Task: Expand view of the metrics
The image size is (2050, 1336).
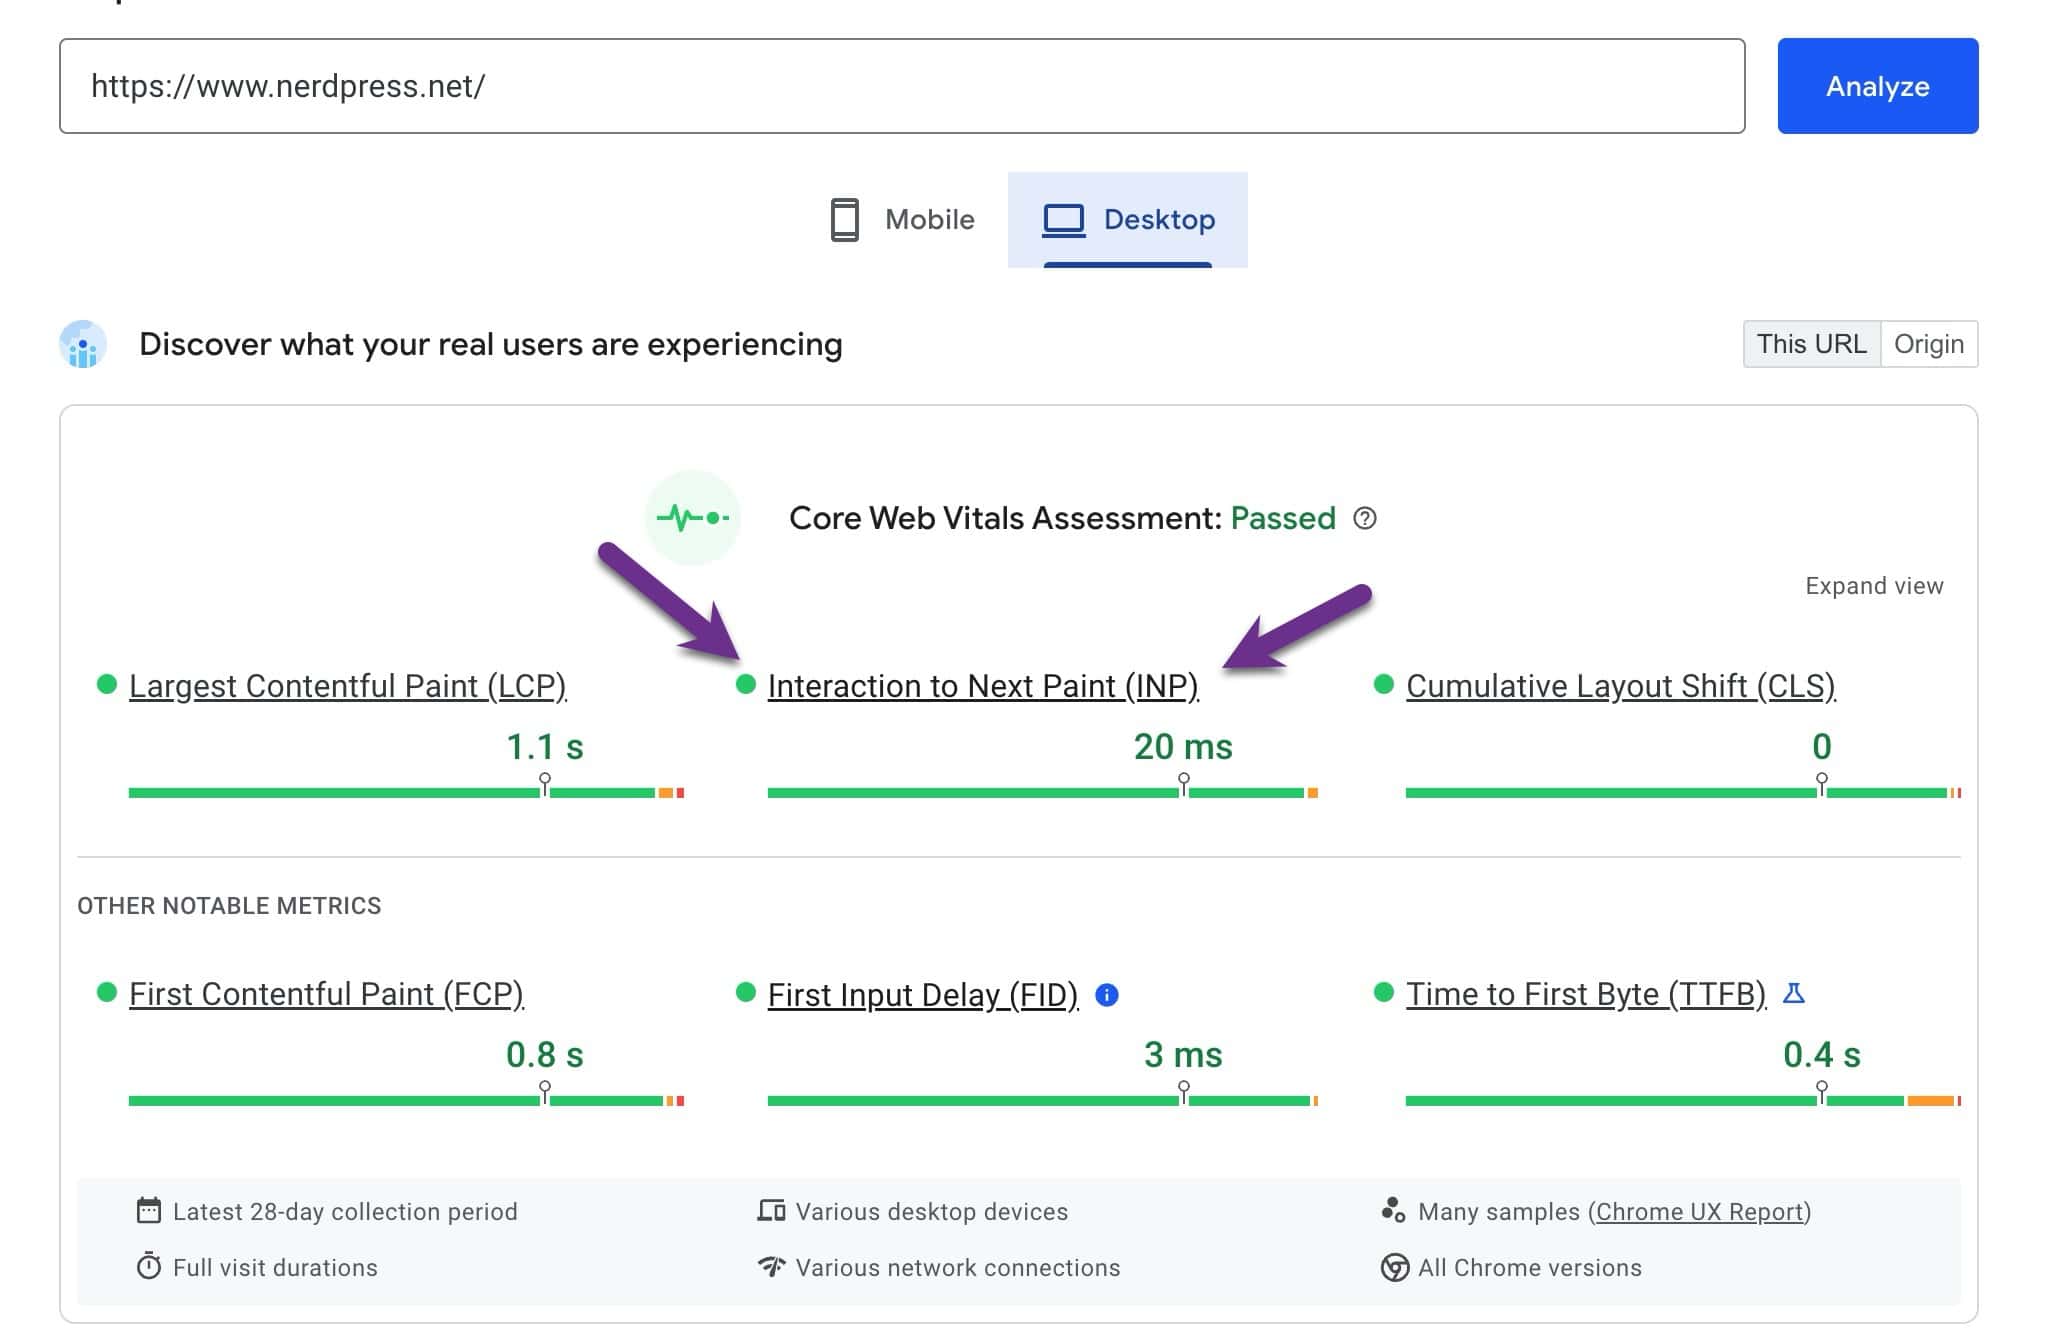Action: click(x=1873, y=586)
